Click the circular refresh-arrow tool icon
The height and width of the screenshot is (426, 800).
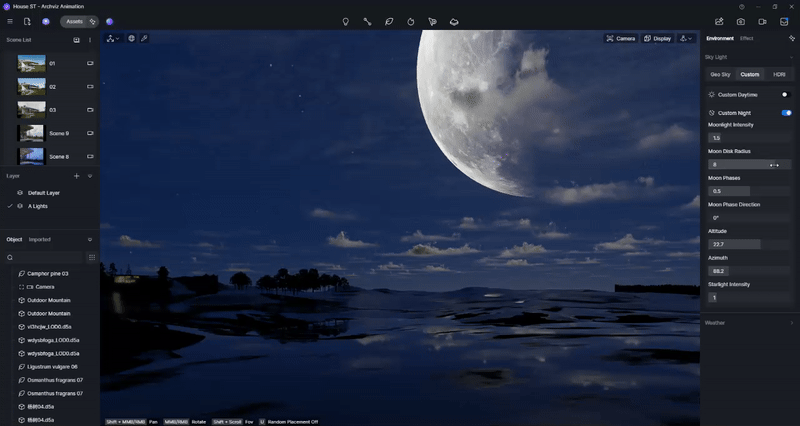point(411,21)
